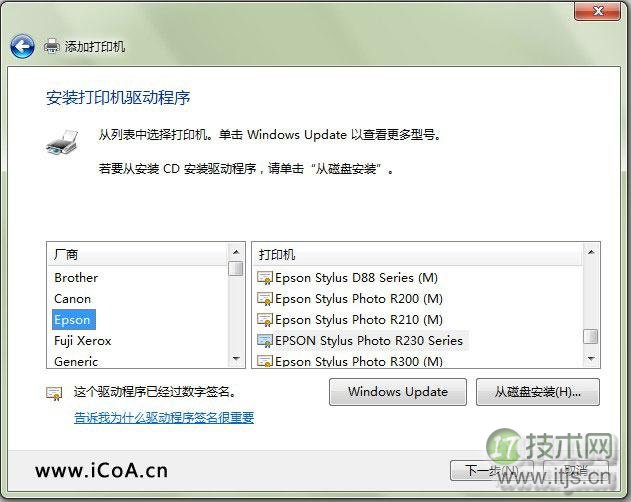Click the manufacturer list scroll-down arrow
This screenshot has width=631, height=502.
pyautogui.click(x=236, y=358)
